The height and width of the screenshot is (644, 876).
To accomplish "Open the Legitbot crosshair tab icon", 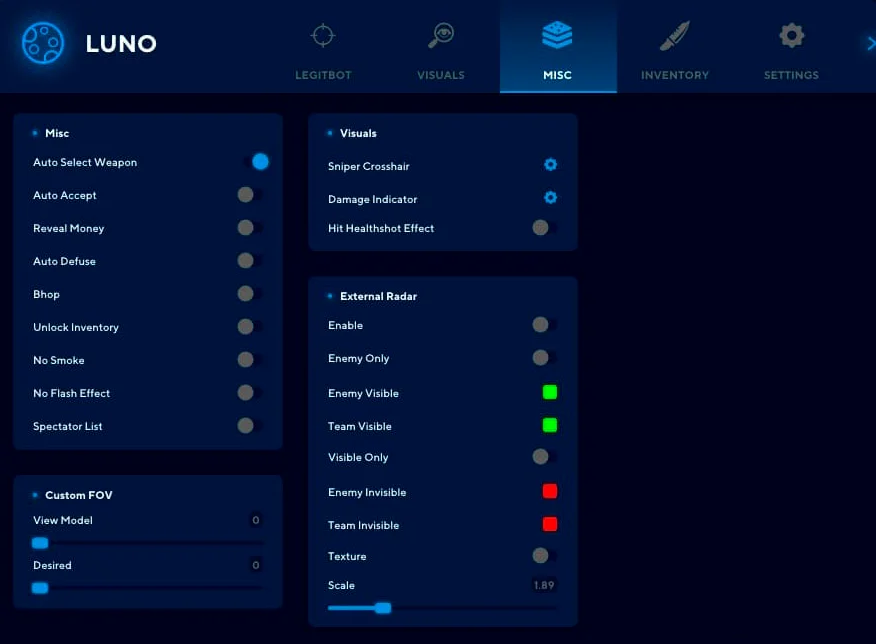I will point(322,37).
